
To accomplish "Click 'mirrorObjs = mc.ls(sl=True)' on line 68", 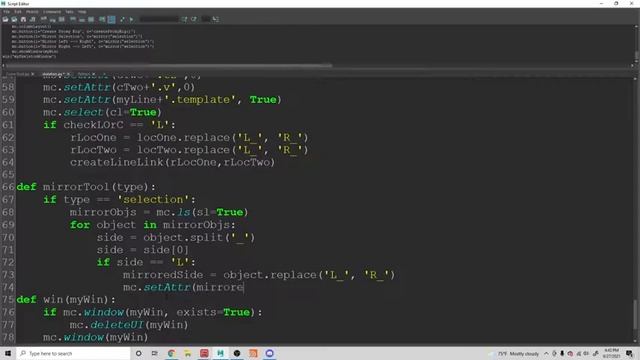I will point(159,212).
